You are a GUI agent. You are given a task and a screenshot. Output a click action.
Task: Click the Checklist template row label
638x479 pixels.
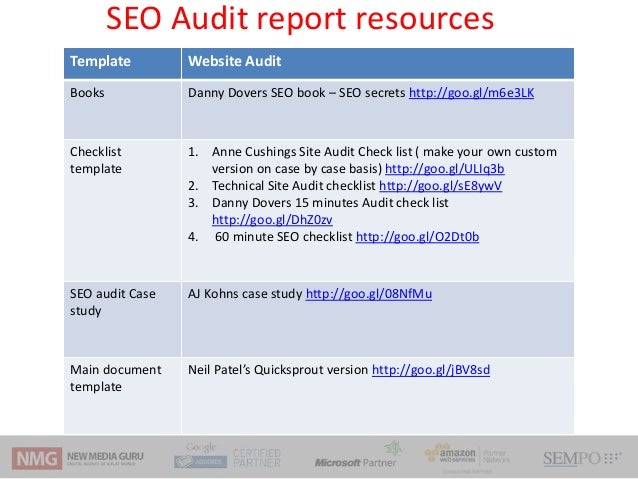coord(96,160)
